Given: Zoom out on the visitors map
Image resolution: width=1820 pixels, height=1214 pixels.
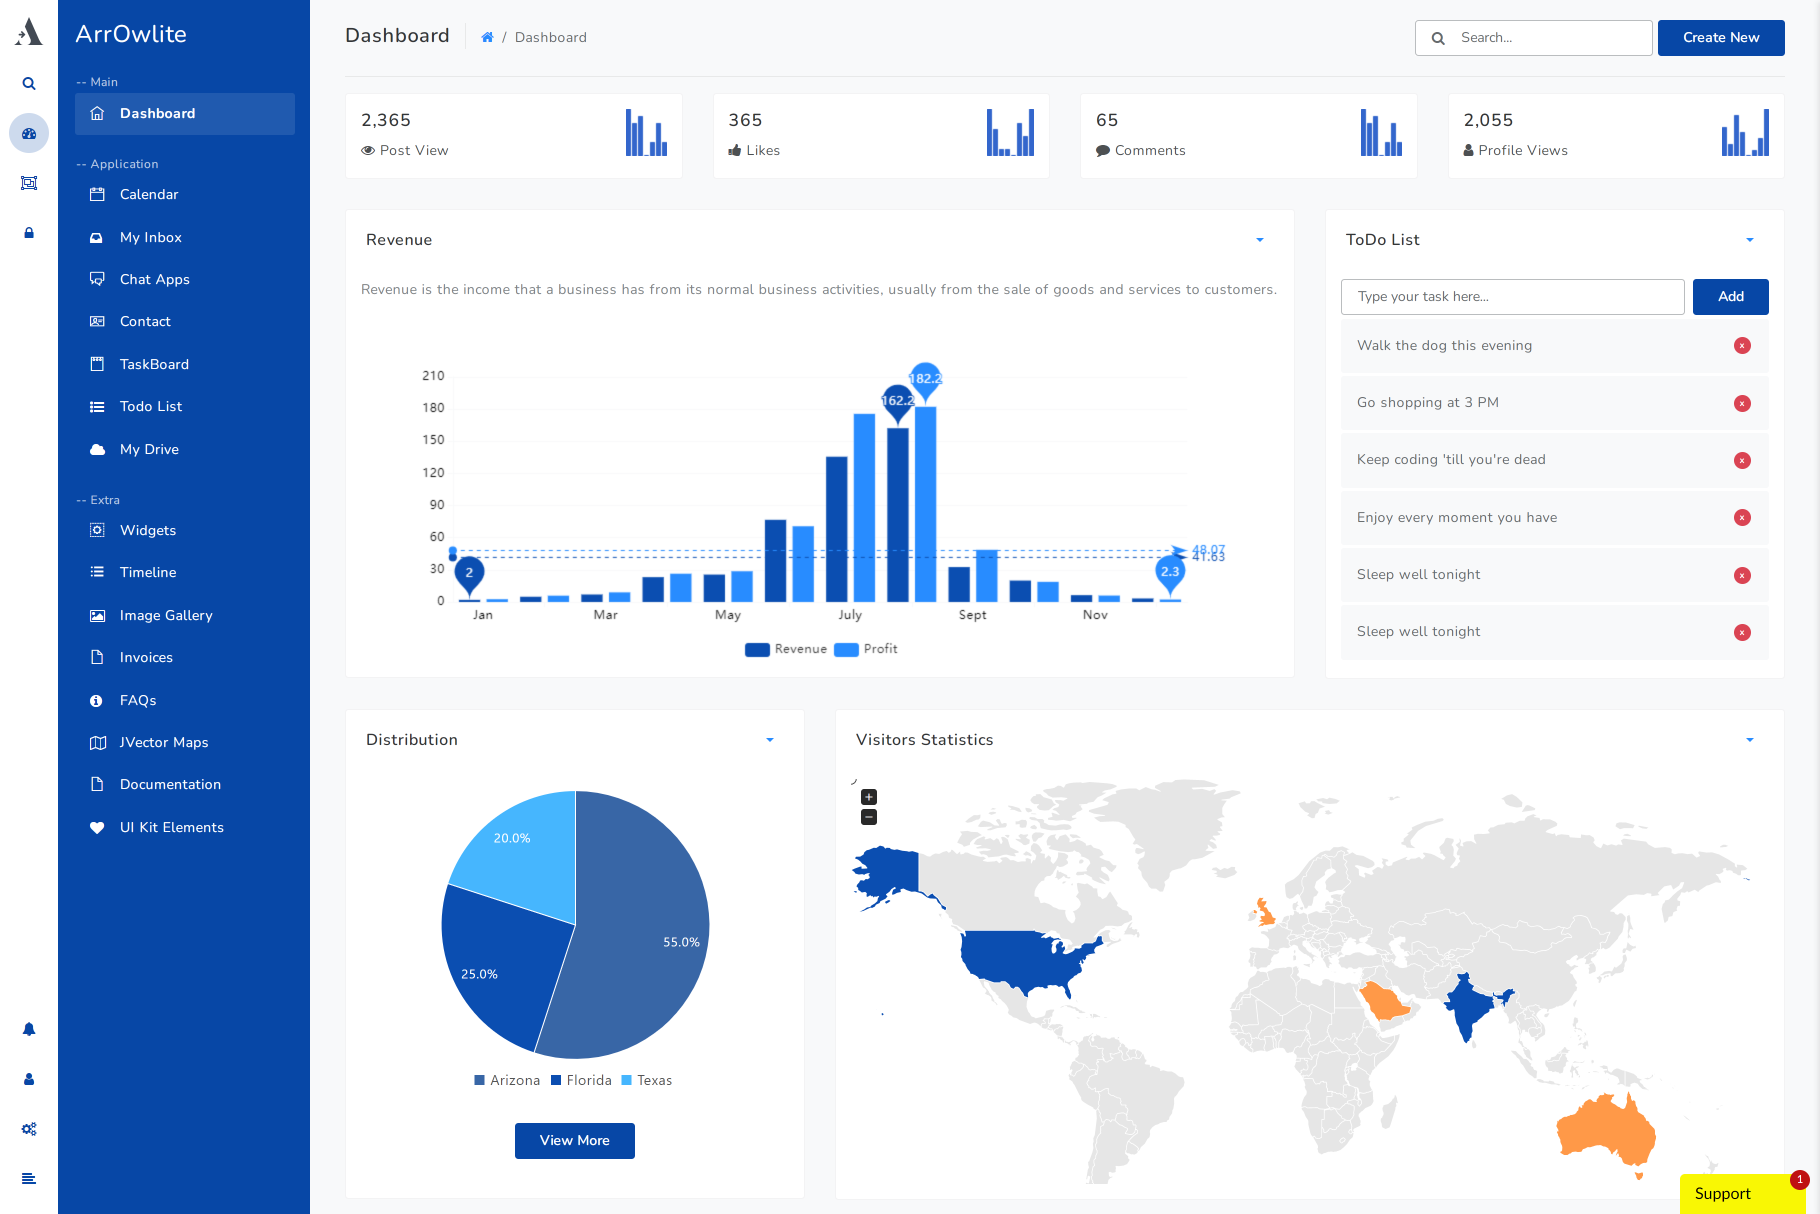Looking at the screenshot, I should [x=869, y=817].
